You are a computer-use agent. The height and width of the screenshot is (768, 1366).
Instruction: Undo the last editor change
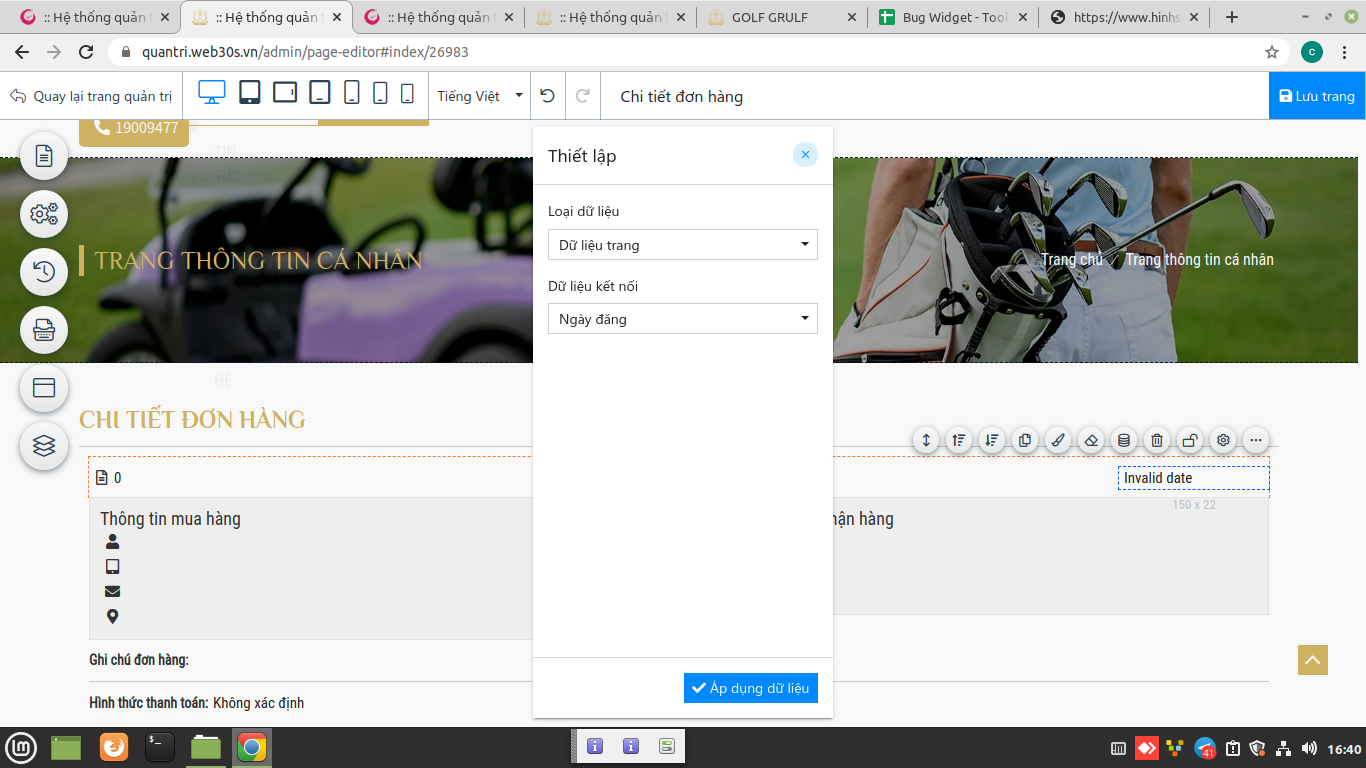pos(547,96)
